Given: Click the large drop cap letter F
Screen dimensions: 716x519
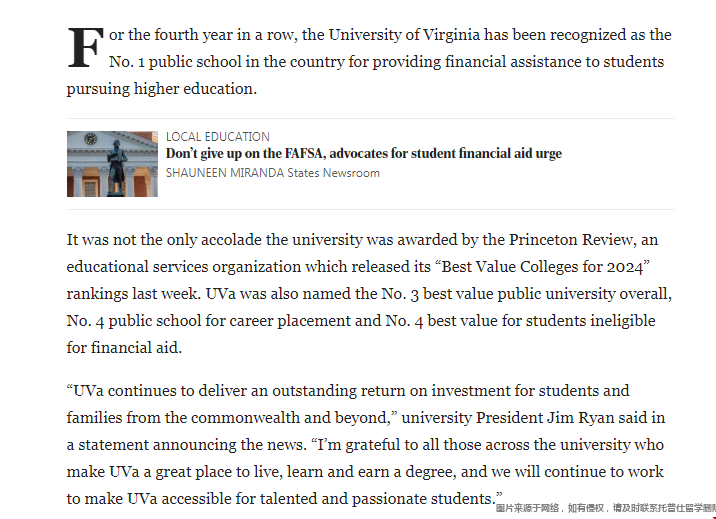Looking at the screenshot, I should 85,48.
